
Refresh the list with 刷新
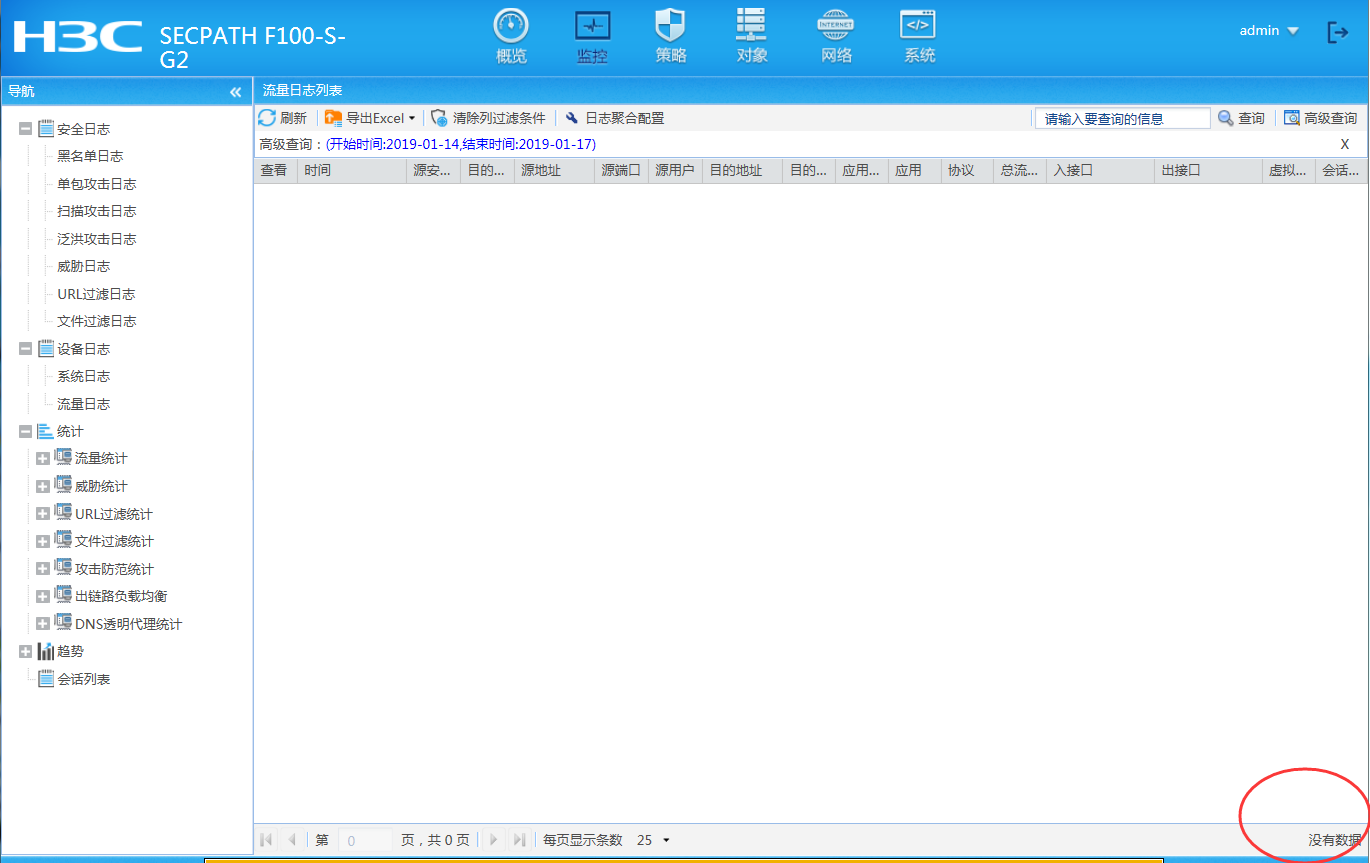point(283,118)
